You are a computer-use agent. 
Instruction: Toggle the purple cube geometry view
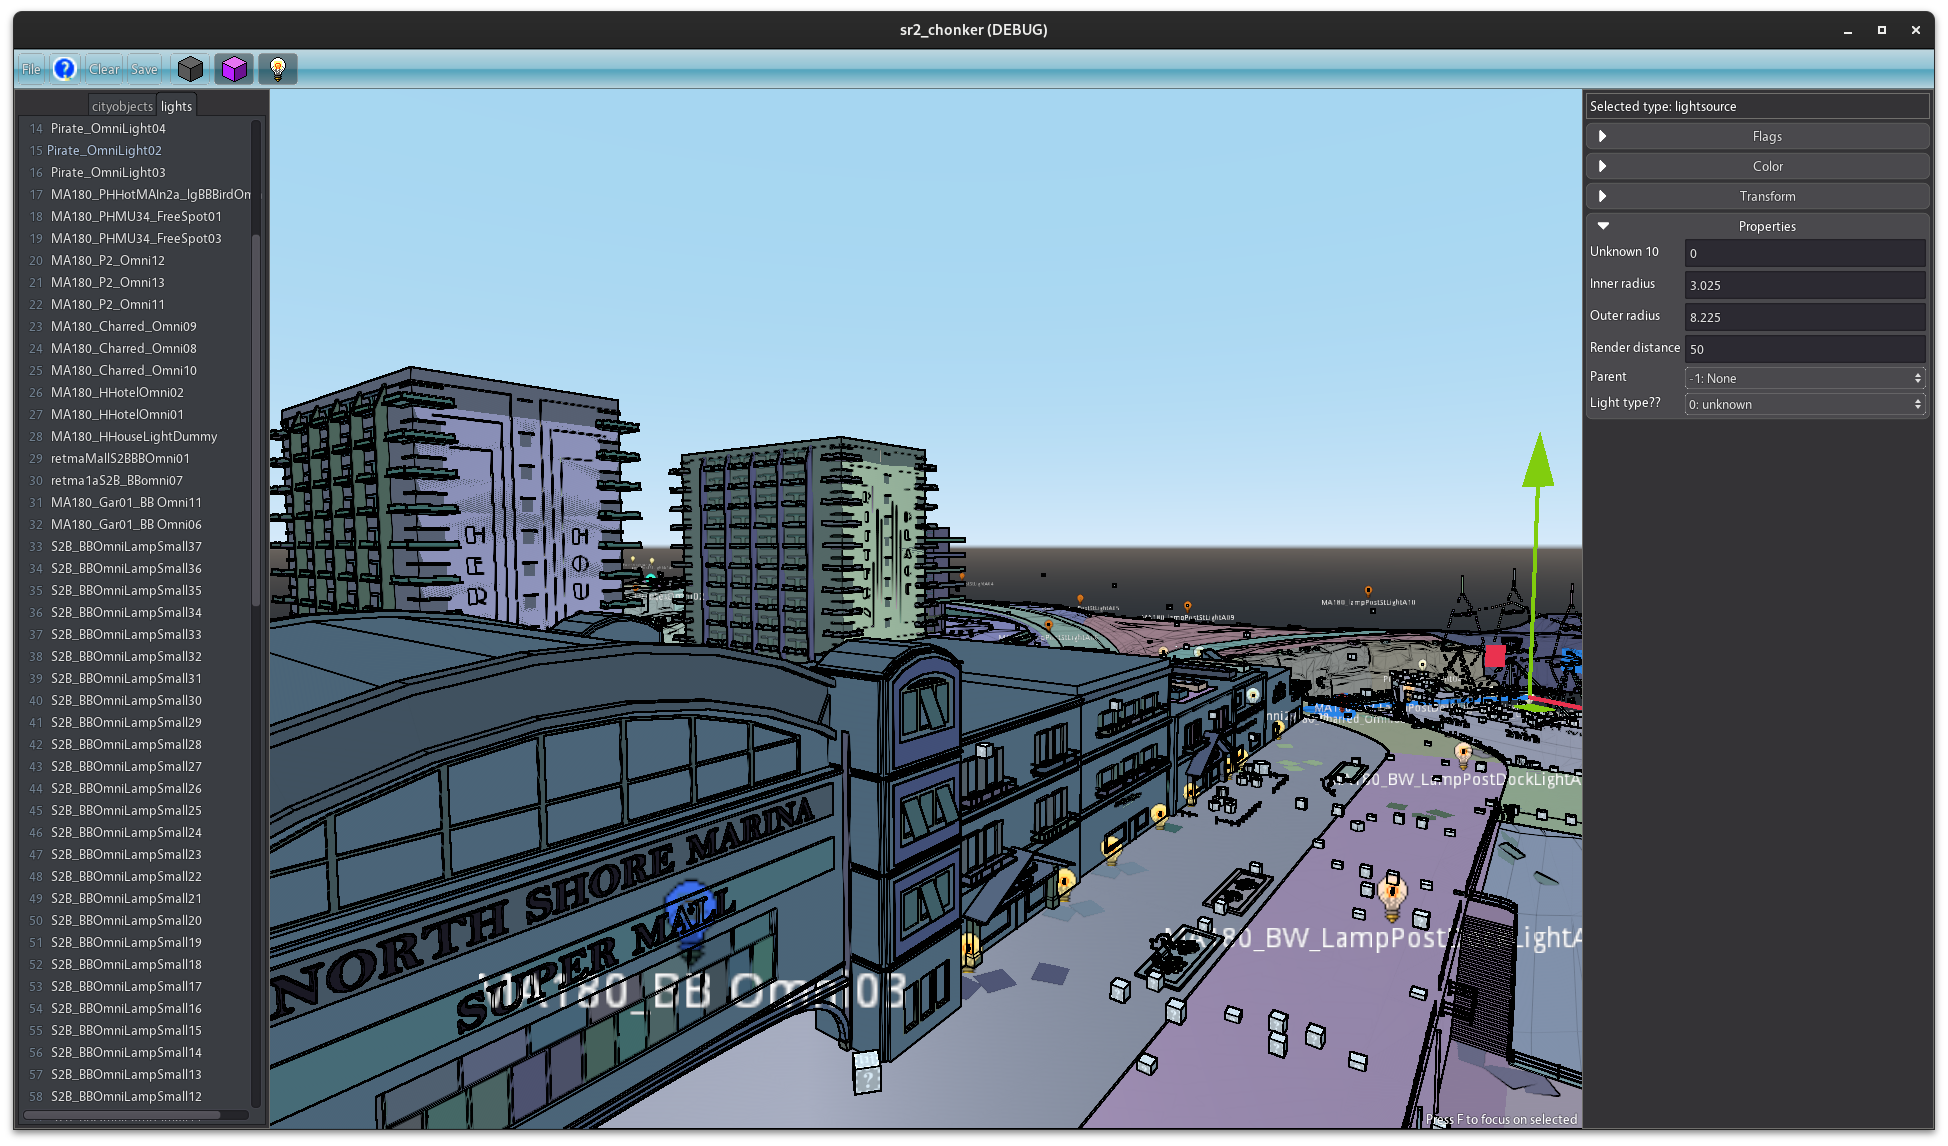(233, 68)
